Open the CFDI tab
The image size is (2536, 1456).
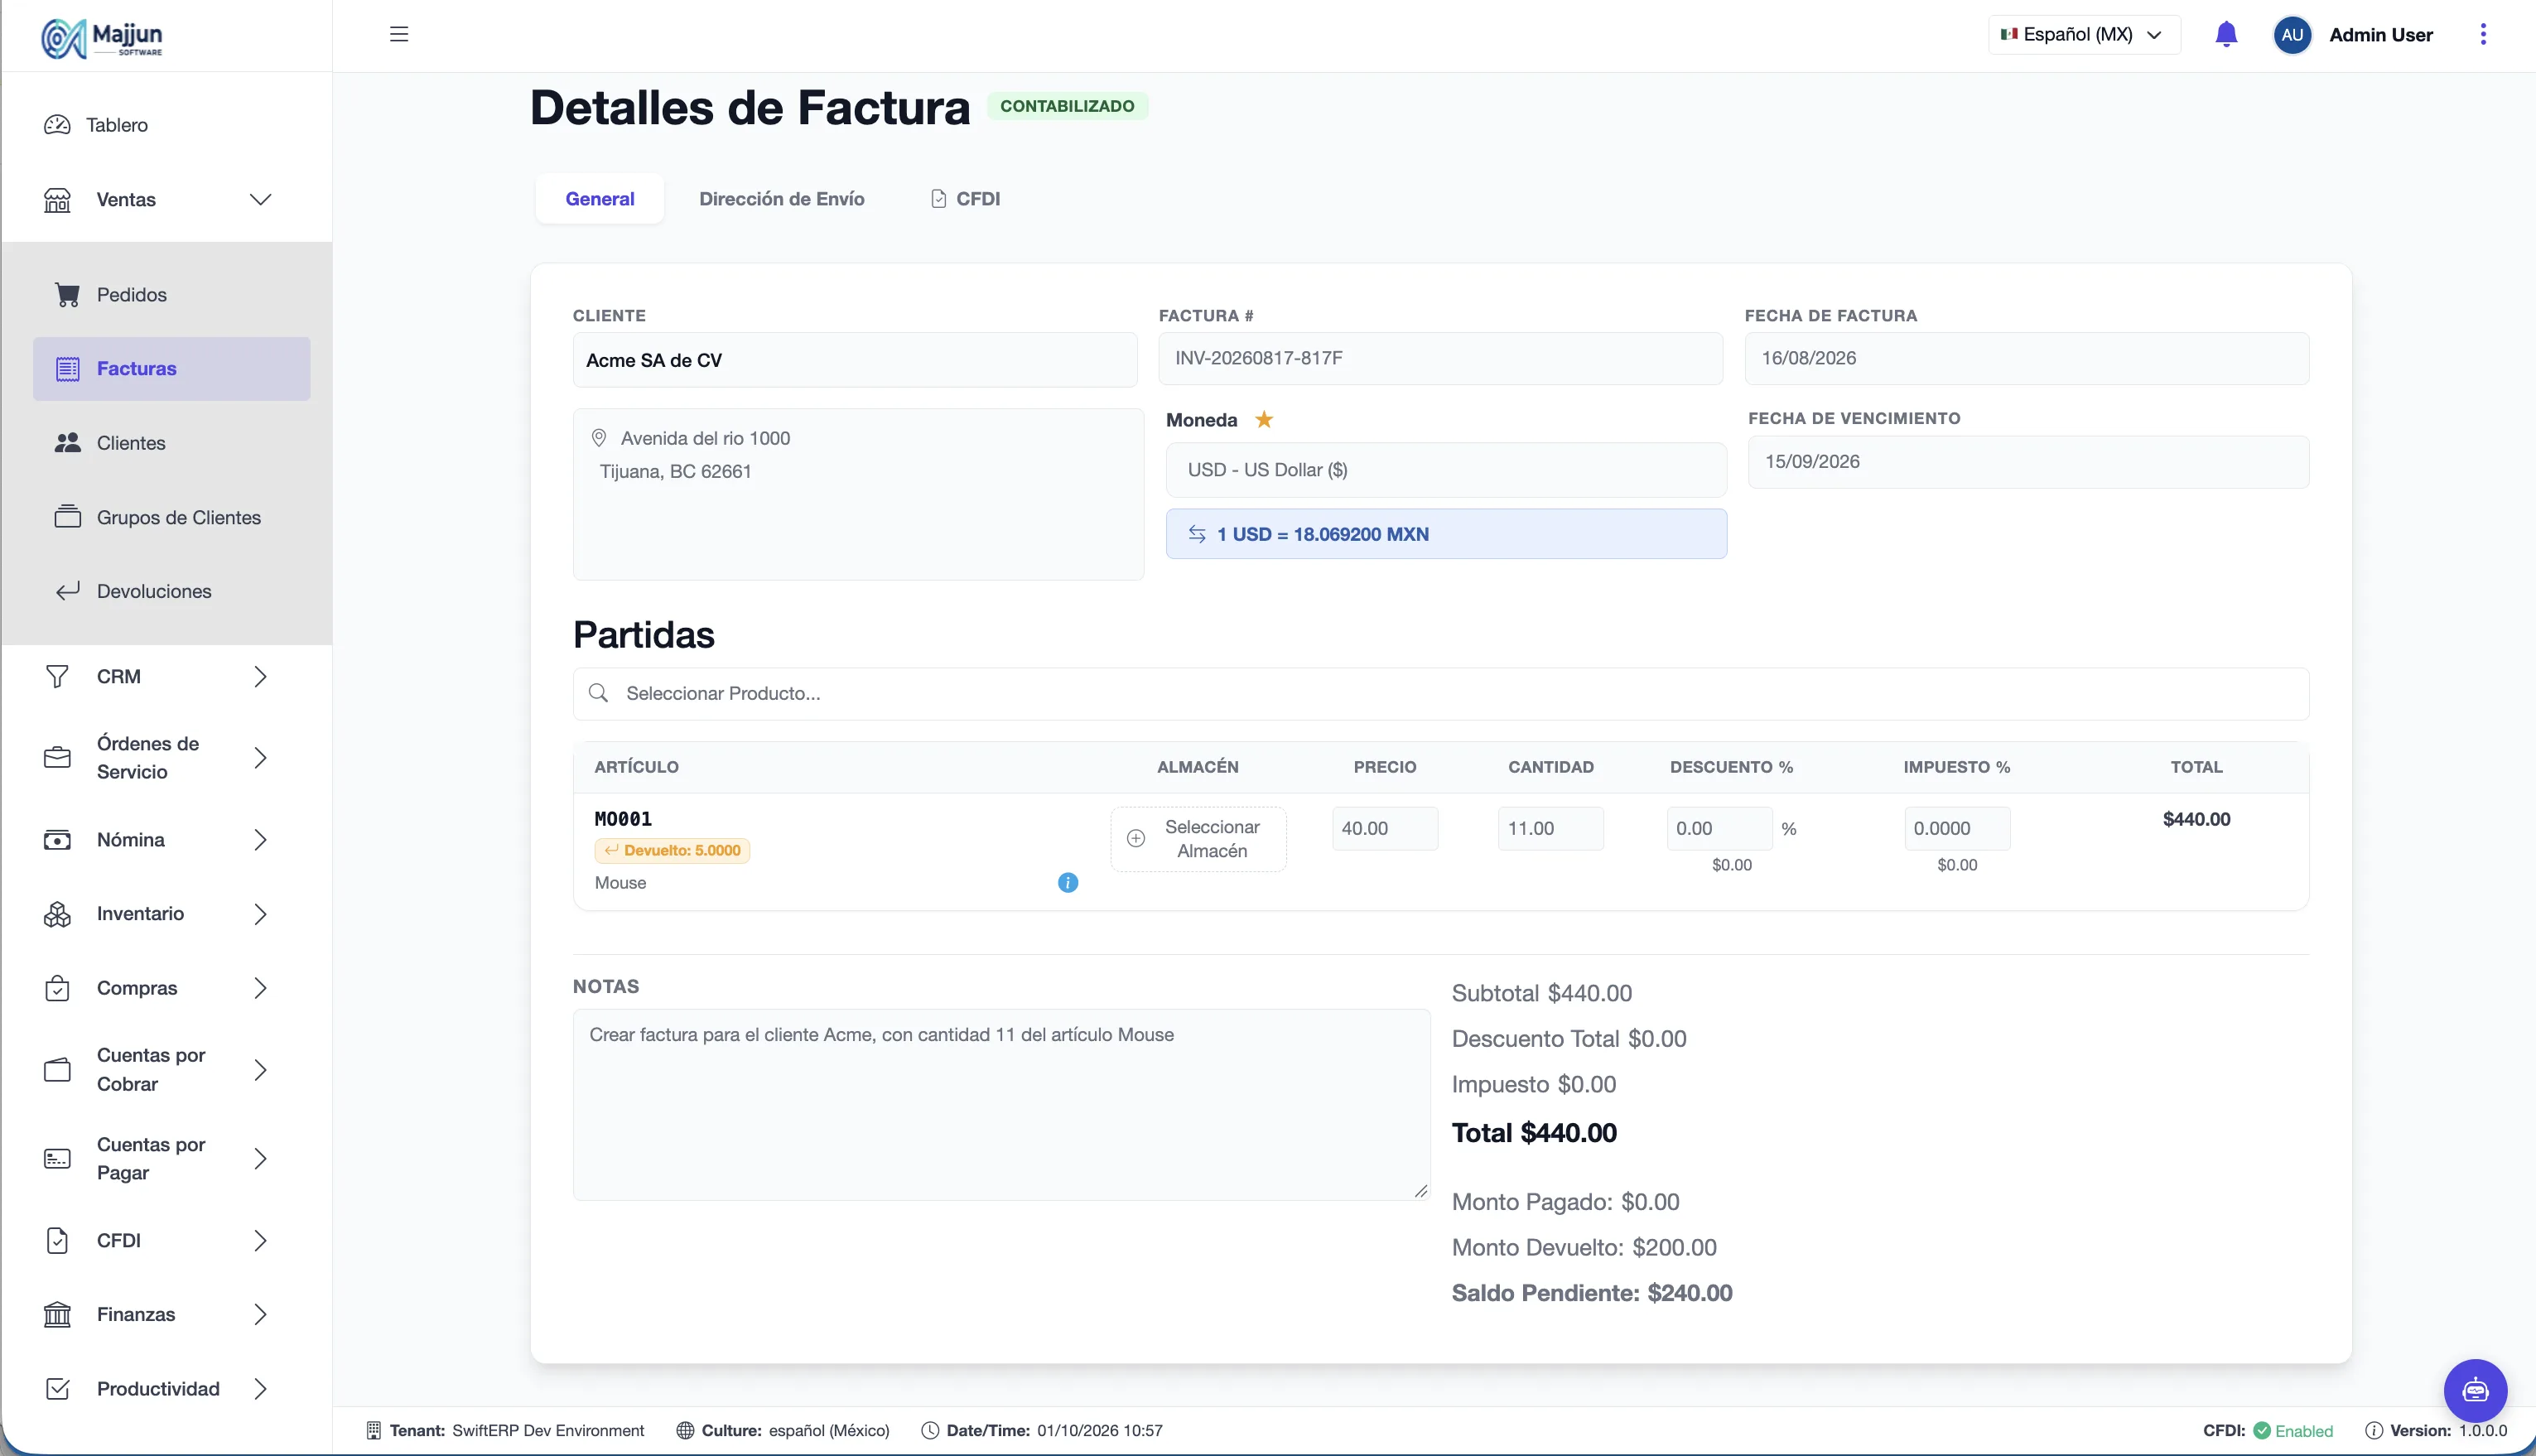click(x=965, y=198)
